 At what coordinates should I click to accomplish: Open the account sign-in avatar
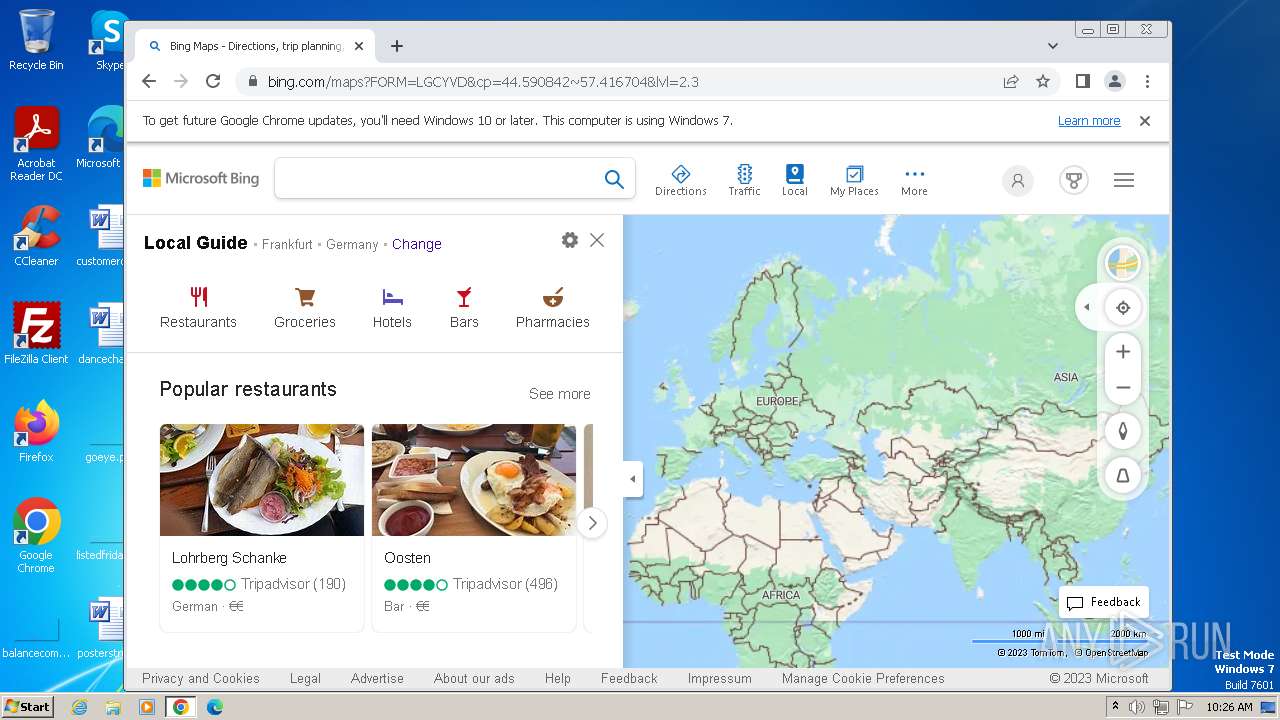click(x=1018, y=180)
